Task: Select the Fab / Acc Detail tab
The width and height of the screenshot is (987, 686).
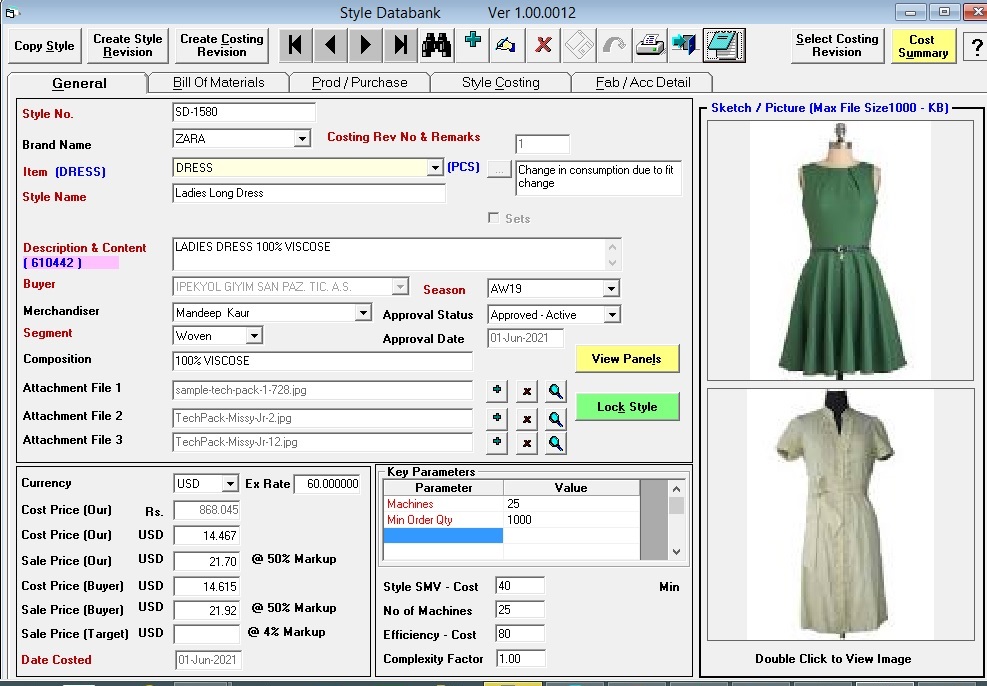Action: tap(643, 82)
